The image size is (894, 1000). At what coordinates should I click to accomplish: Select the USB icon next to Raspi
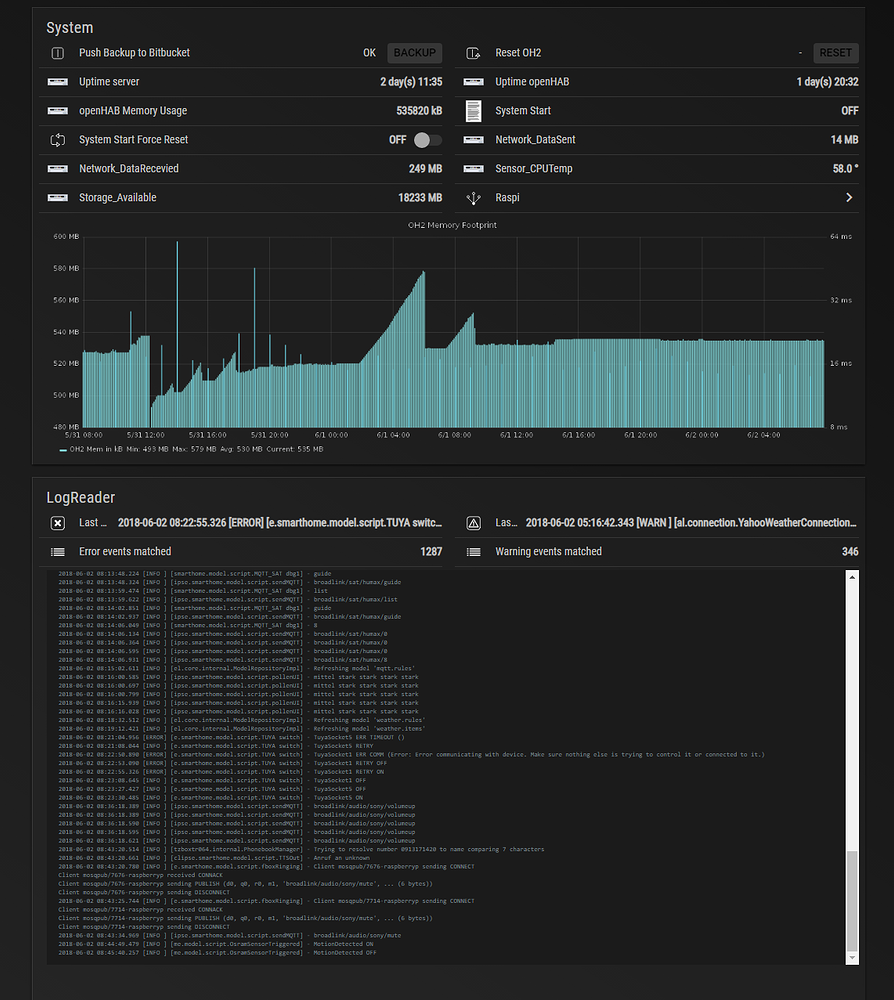point(474,197)
